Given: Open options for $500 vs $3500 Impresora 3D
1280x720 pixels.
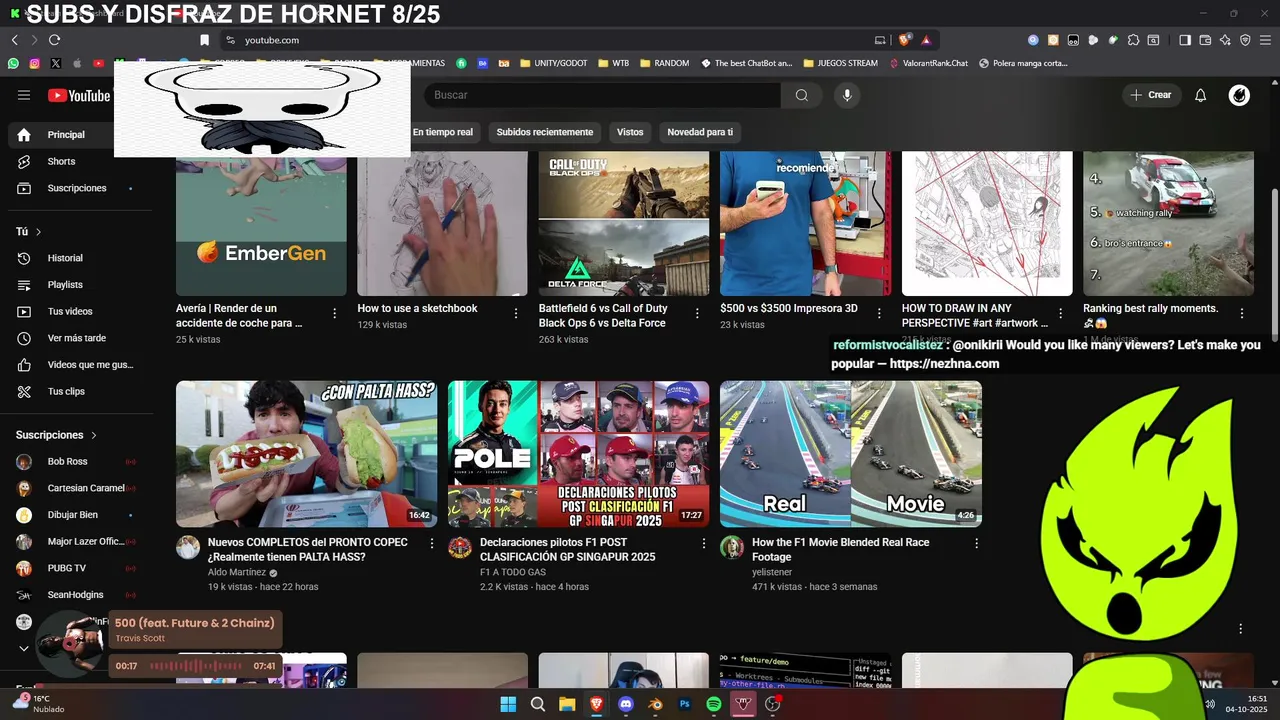Looking at the screenshot, I should click(x=879, y=314).
